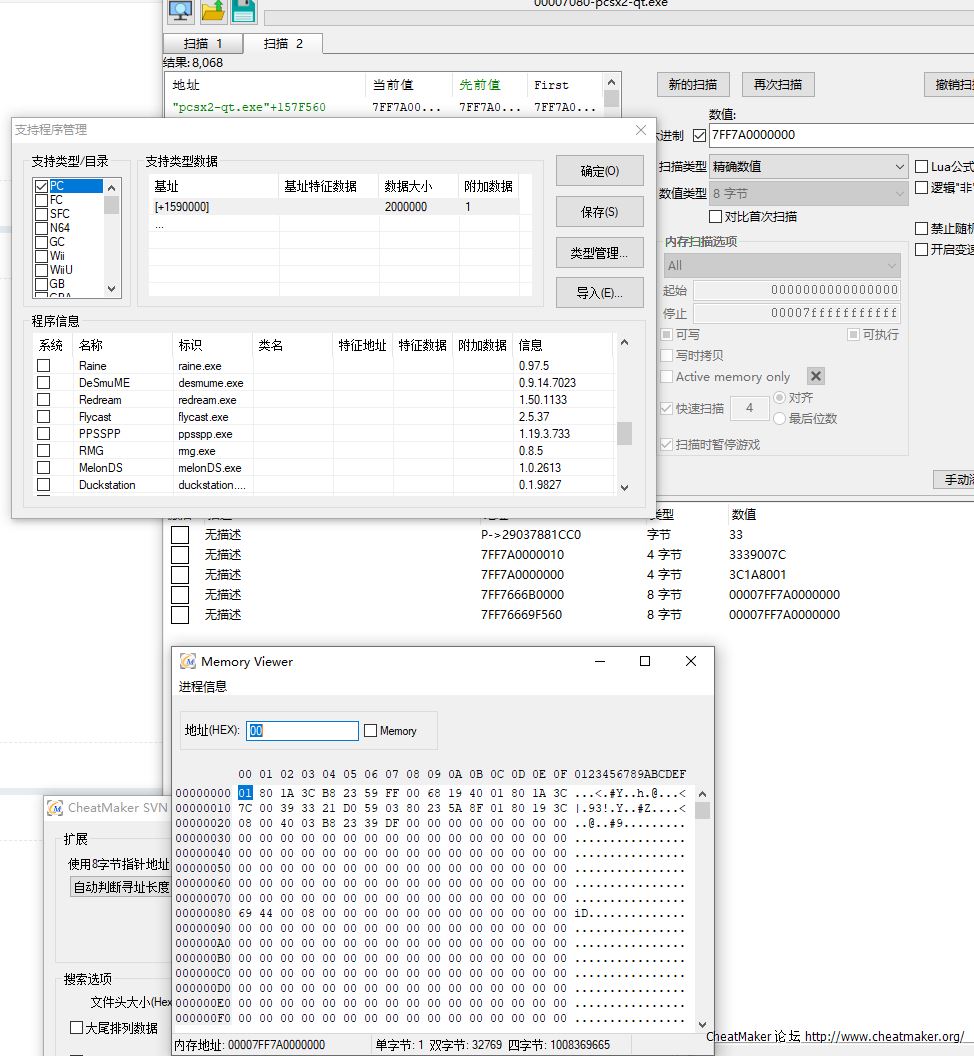Click the X icon beside Active memory only
This screenshot has width=974, height=1056.
[x=816, y=376]
